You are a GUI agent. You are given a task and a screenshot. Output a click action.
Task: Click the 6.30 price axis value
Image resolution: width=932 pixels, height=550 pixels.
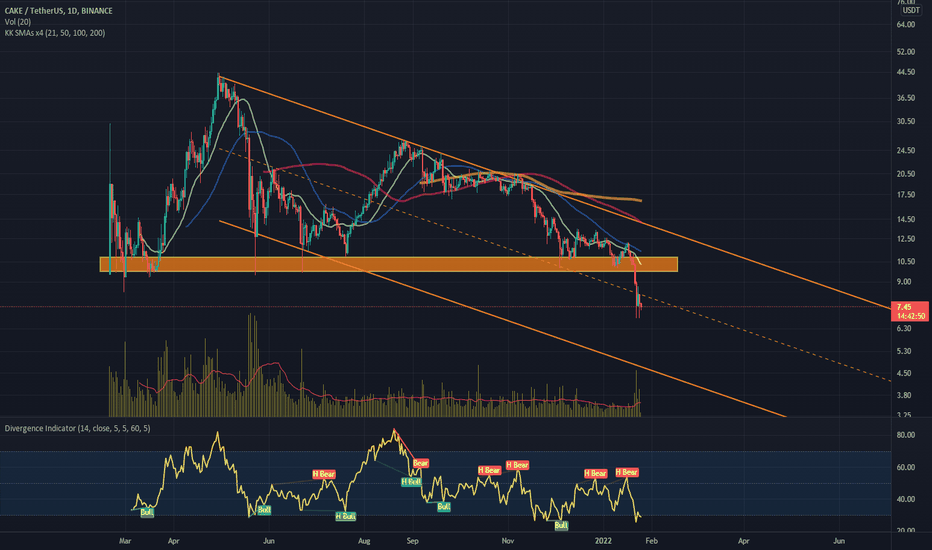tap(904, 328)
